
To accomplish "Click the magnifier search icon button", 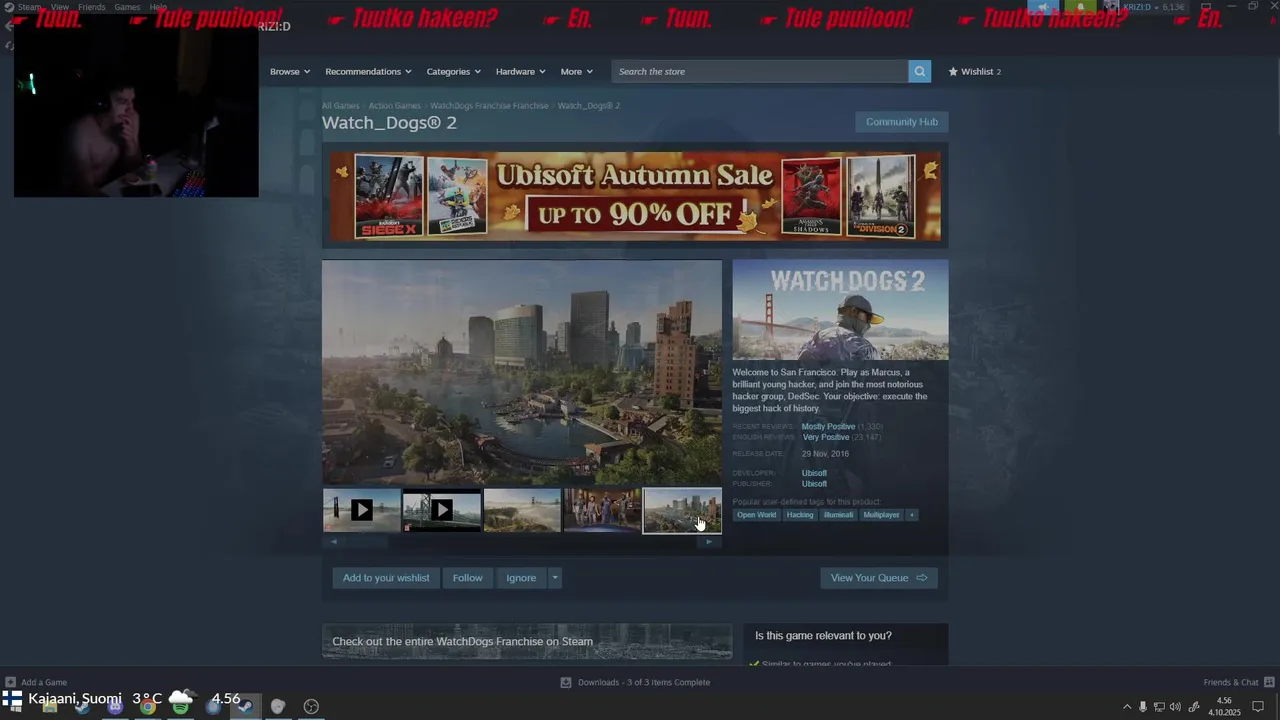I will click(920, 71).
